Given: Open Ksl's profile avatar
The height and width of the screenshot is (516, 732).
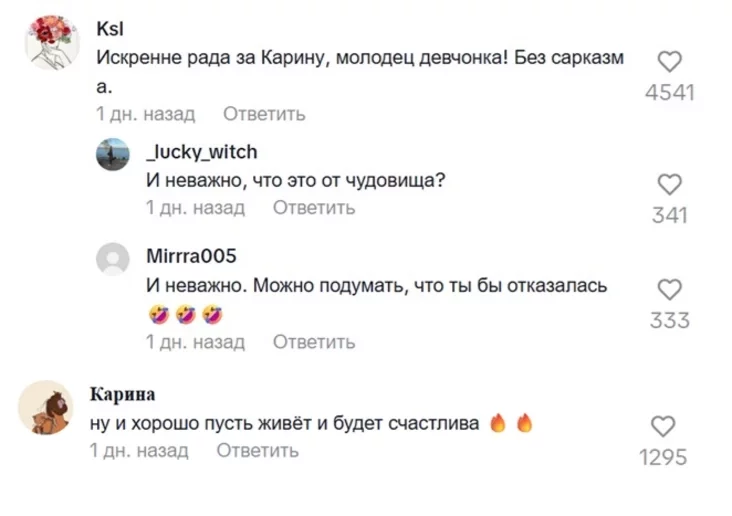Looking at the screenshot, I should coord(52,43).
